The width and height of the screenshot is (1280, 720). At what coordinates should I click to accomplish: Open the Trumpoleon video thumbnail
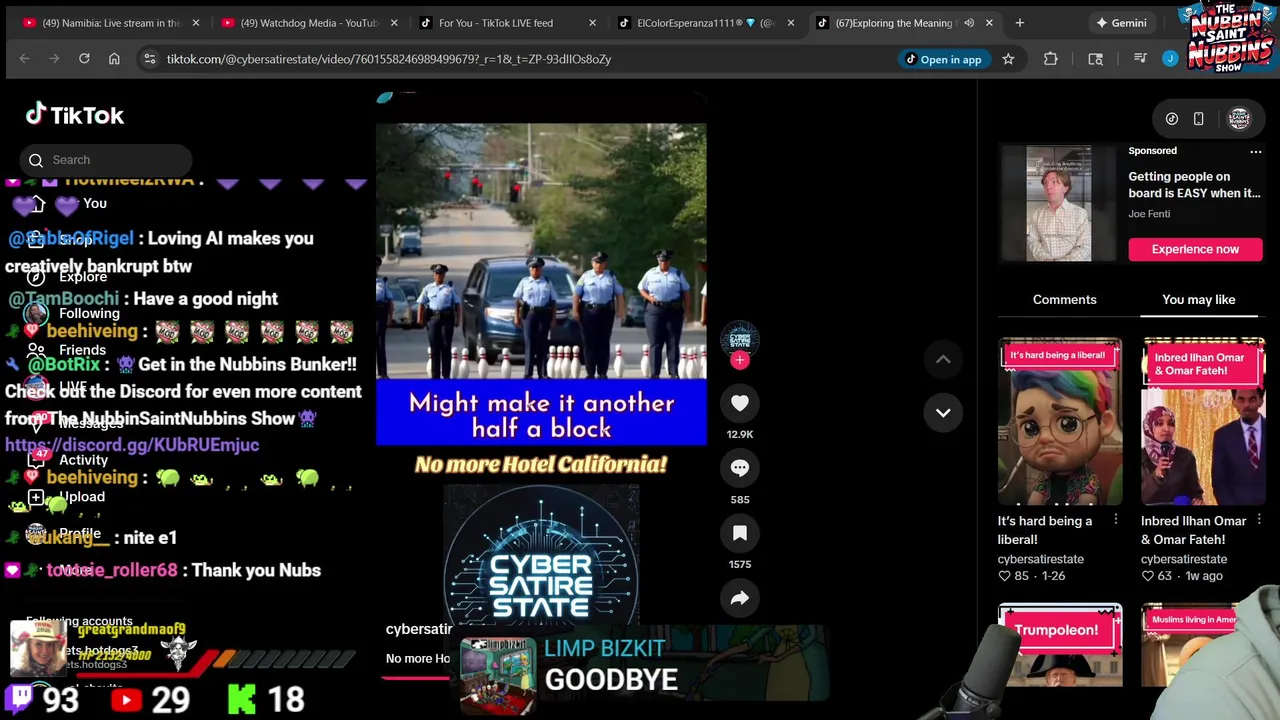pos(1060,645)
